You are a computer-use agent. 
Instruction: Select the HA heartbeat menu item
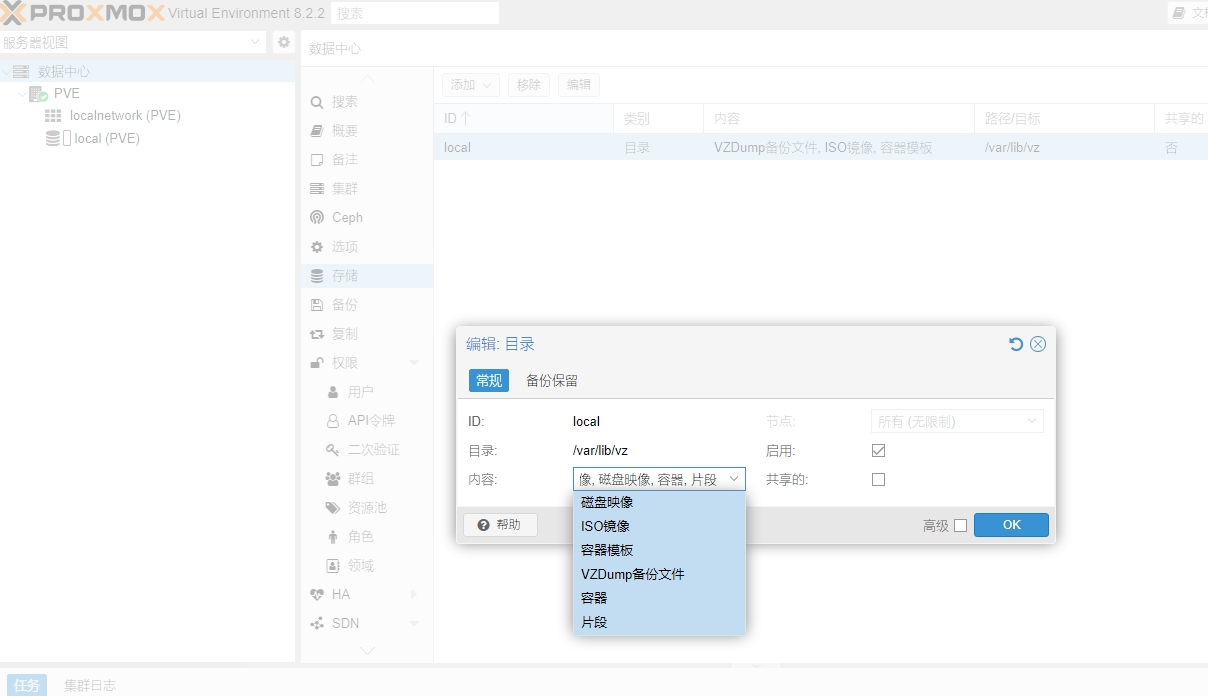[x=341, y=594]
